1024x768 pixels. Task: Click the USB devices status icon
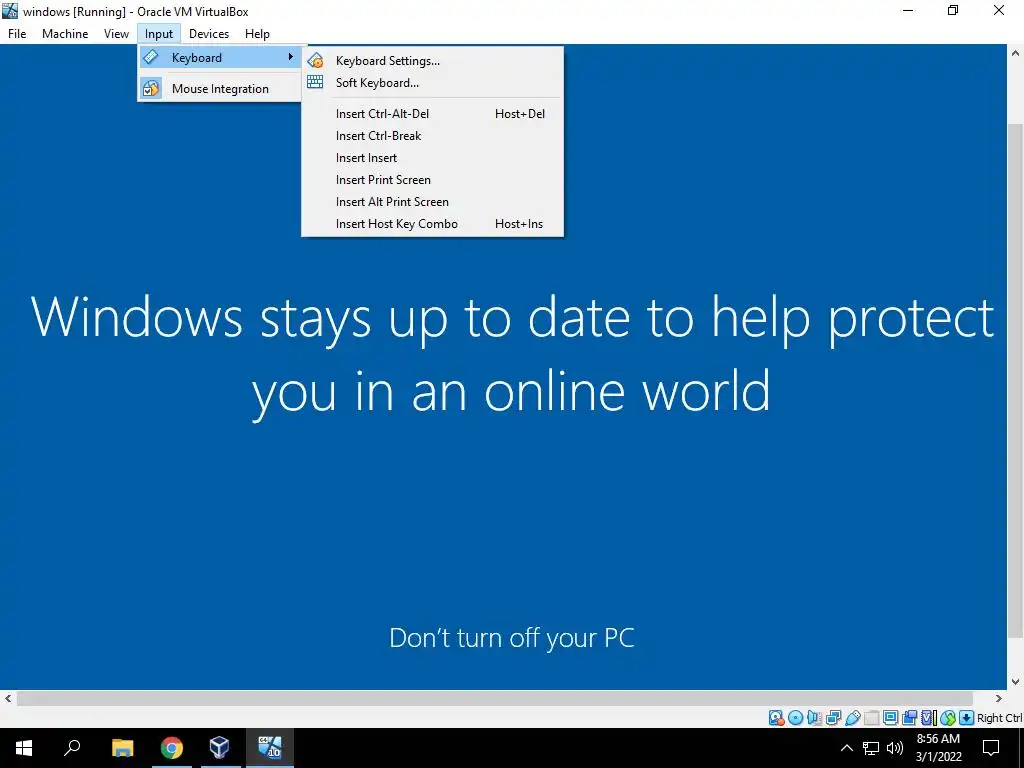coord(852,718)
